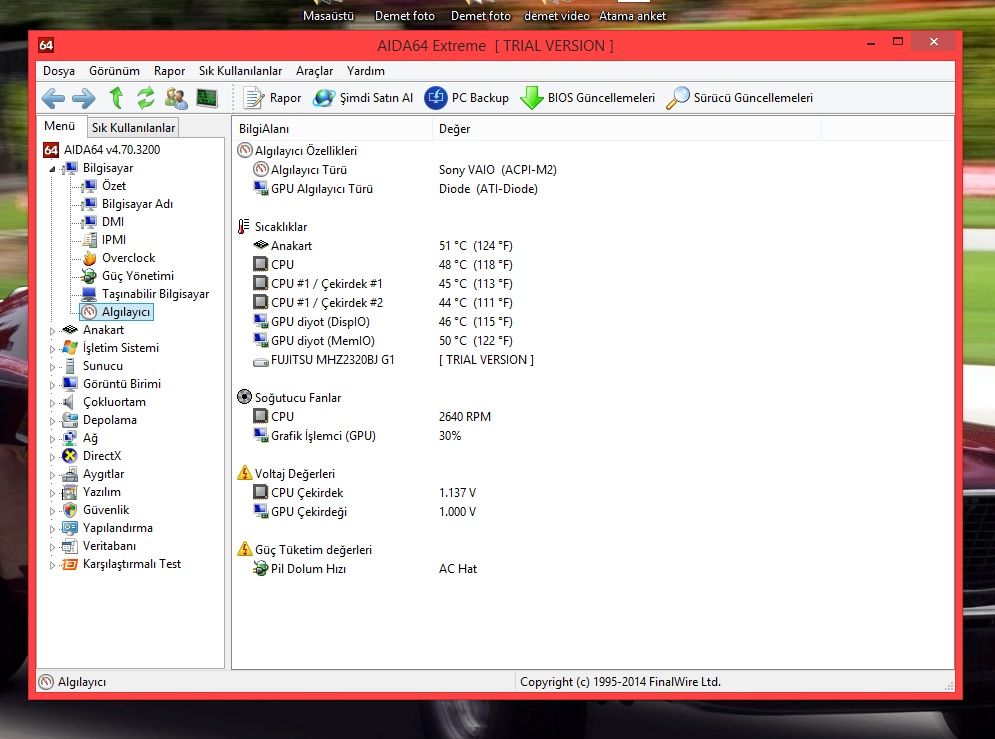This screenshot has height=739, width=995.
Task: Open Sürücü Güncellemeleri
Action: coord(739,98)
